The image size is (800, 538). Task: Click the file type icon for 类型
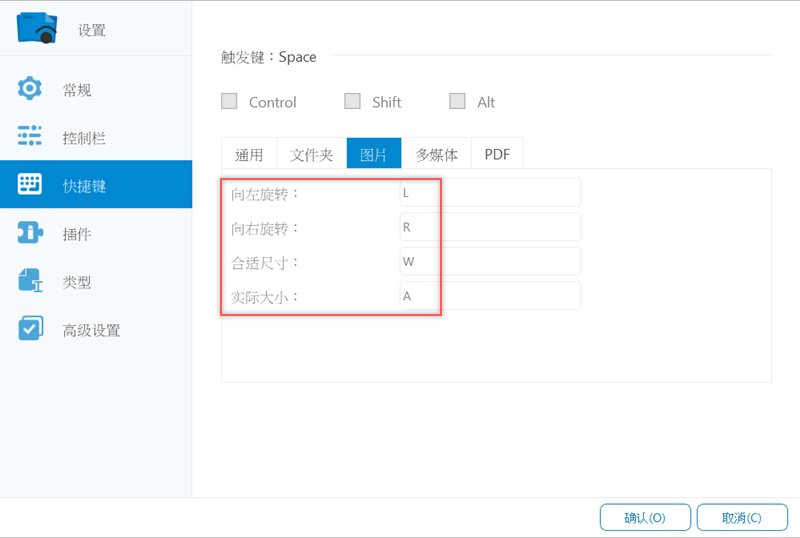tap(31, 281)
